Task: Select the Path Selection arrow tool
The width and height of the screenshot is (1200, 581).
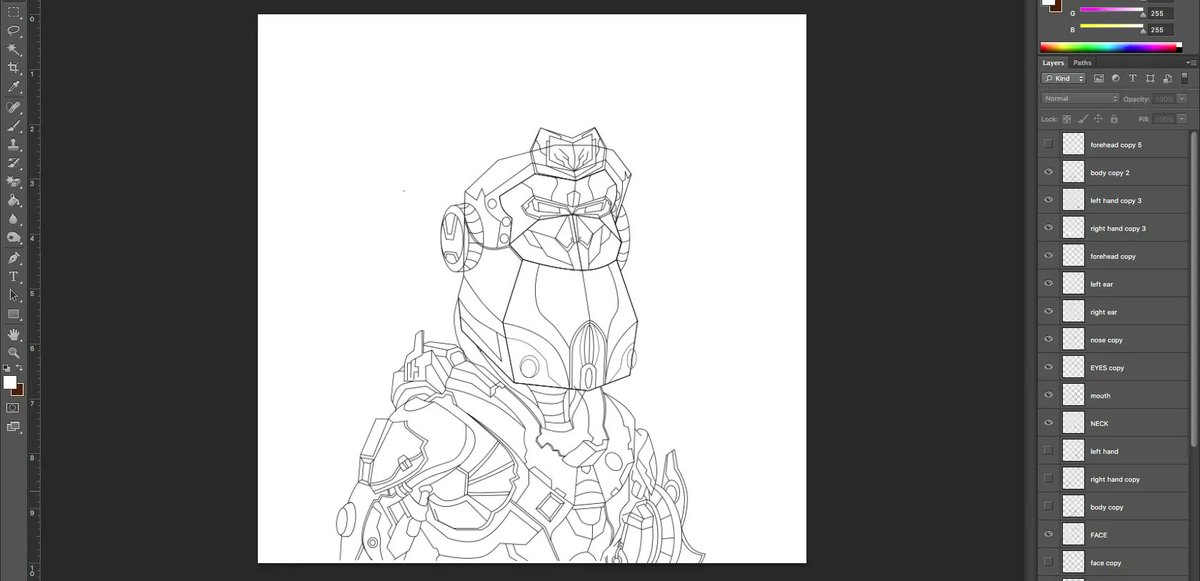Action: [x=14, y=295]
